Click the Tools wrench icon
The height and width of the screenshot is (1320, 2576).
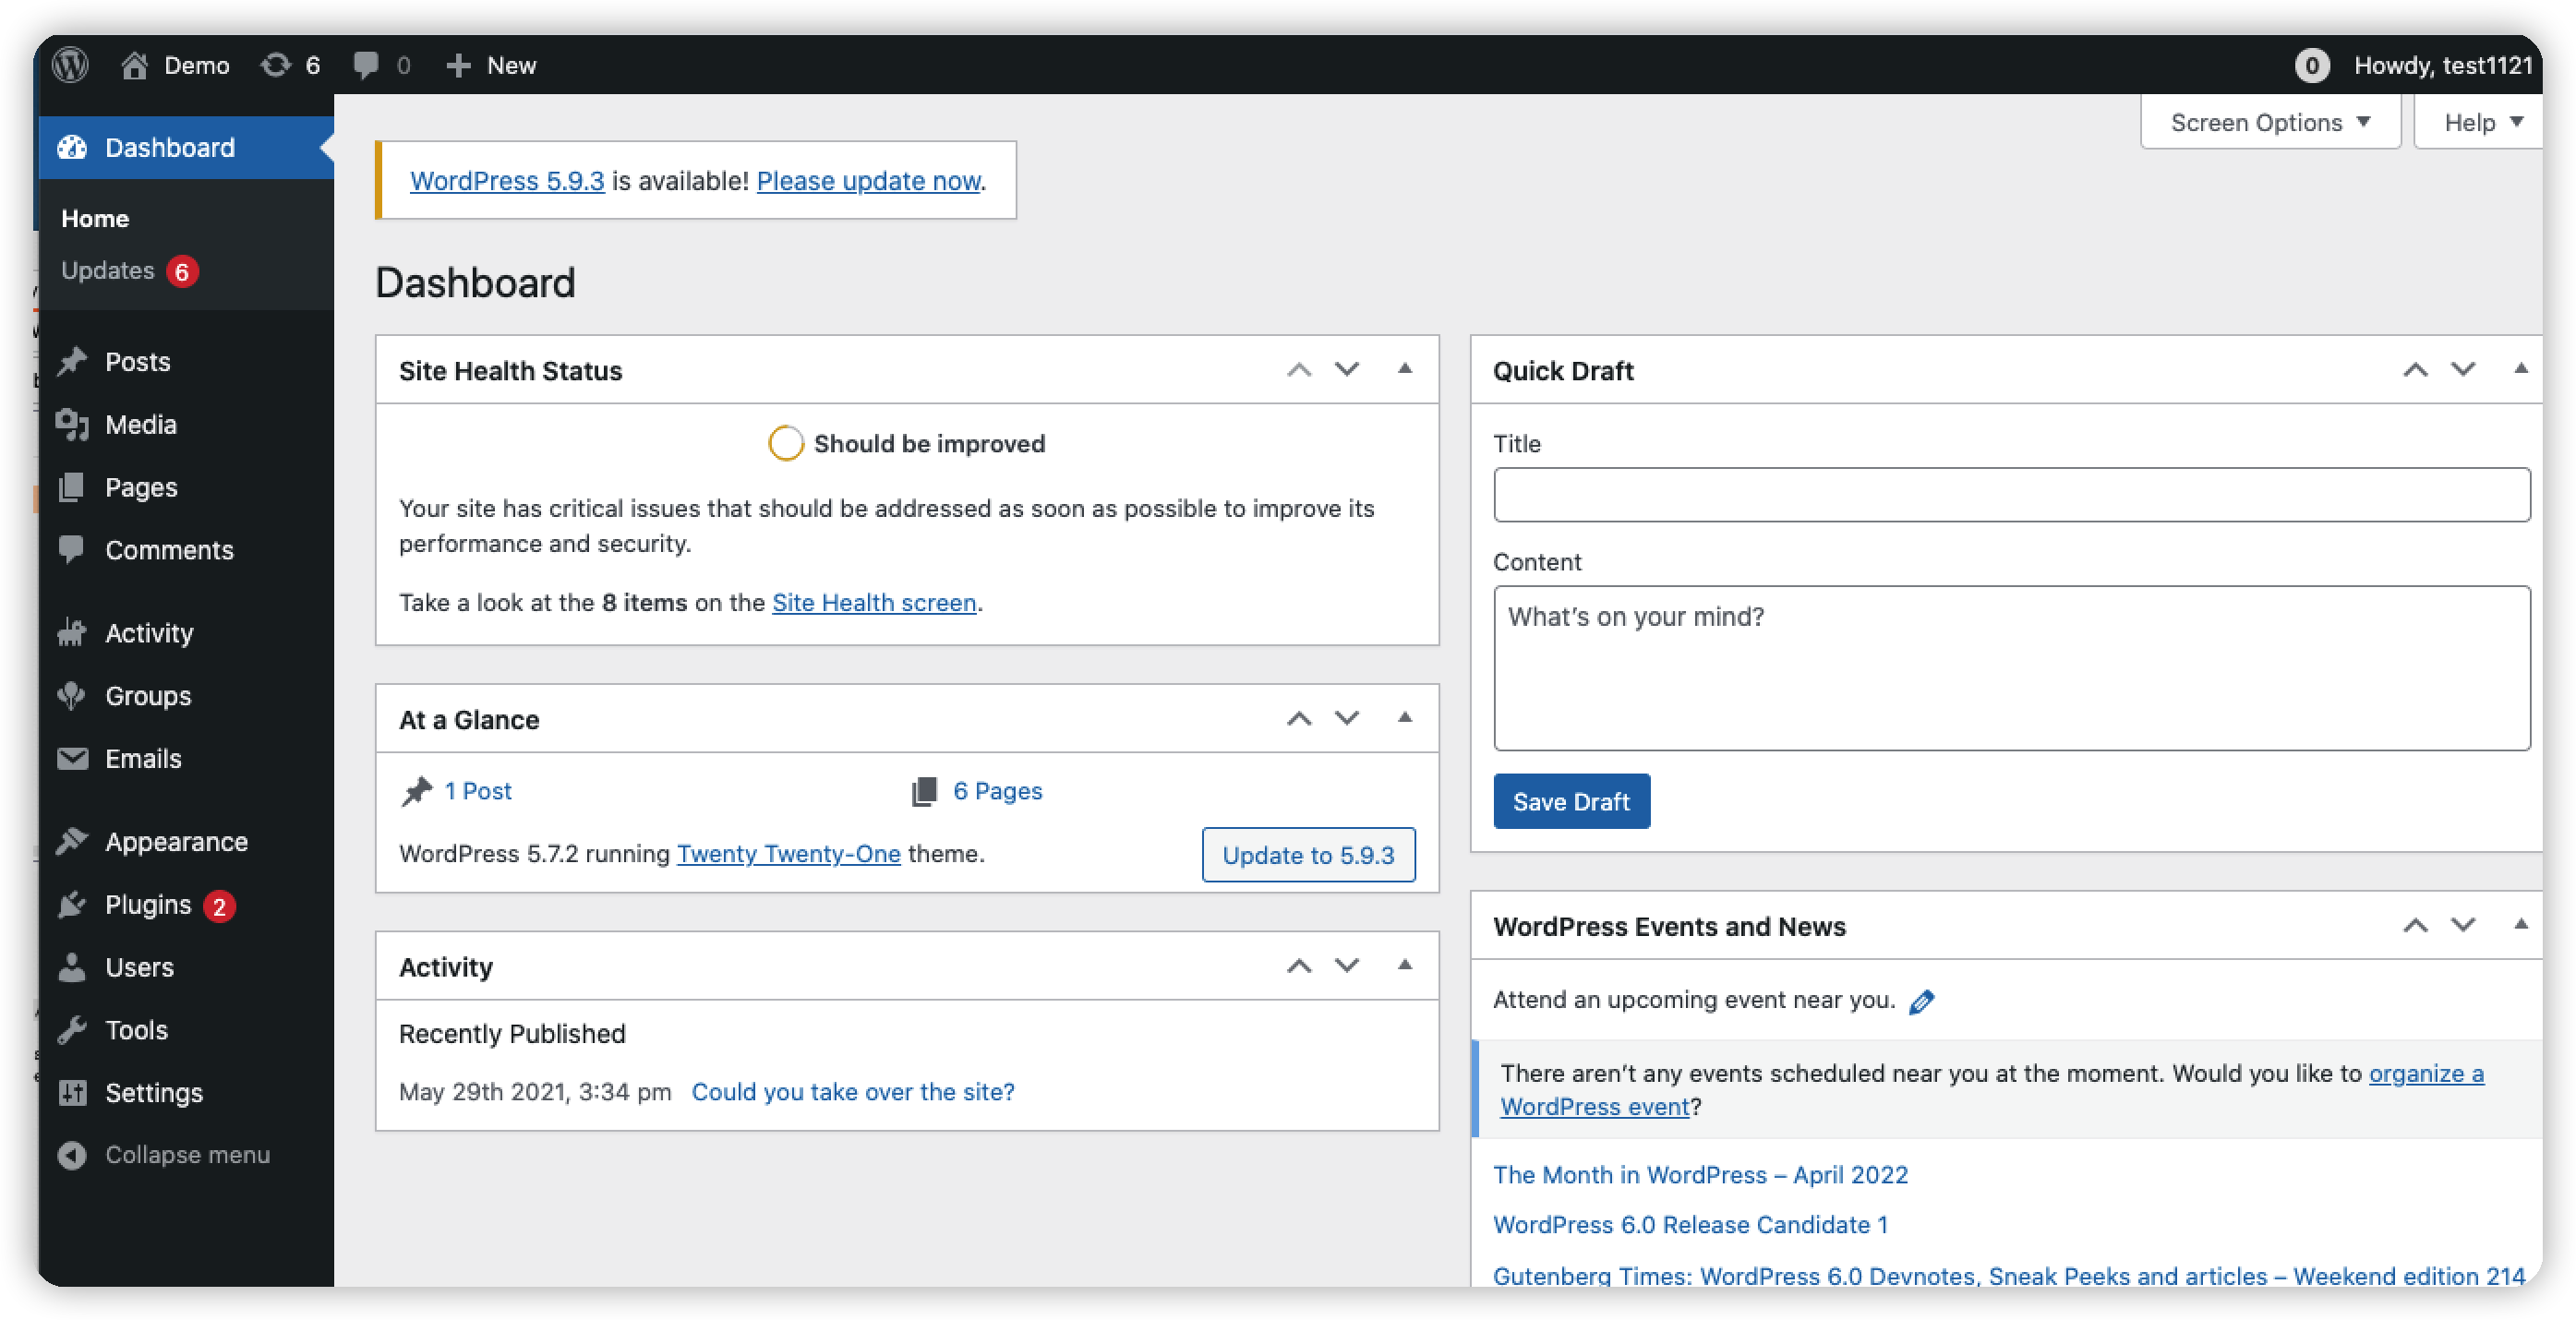pos(73,1029)
